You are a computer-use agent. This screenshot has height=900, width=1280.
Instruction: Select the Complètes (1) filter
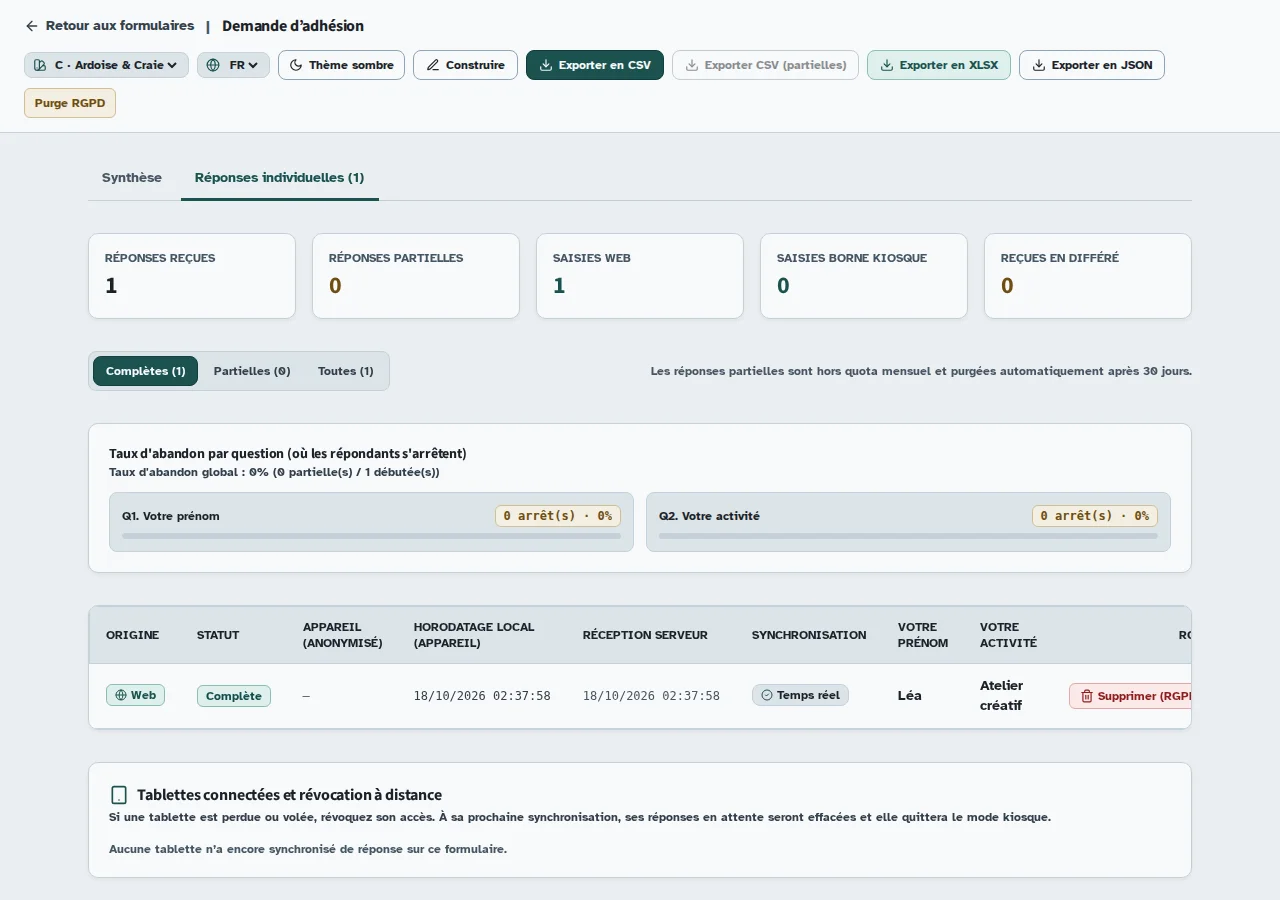pos(146,371)
